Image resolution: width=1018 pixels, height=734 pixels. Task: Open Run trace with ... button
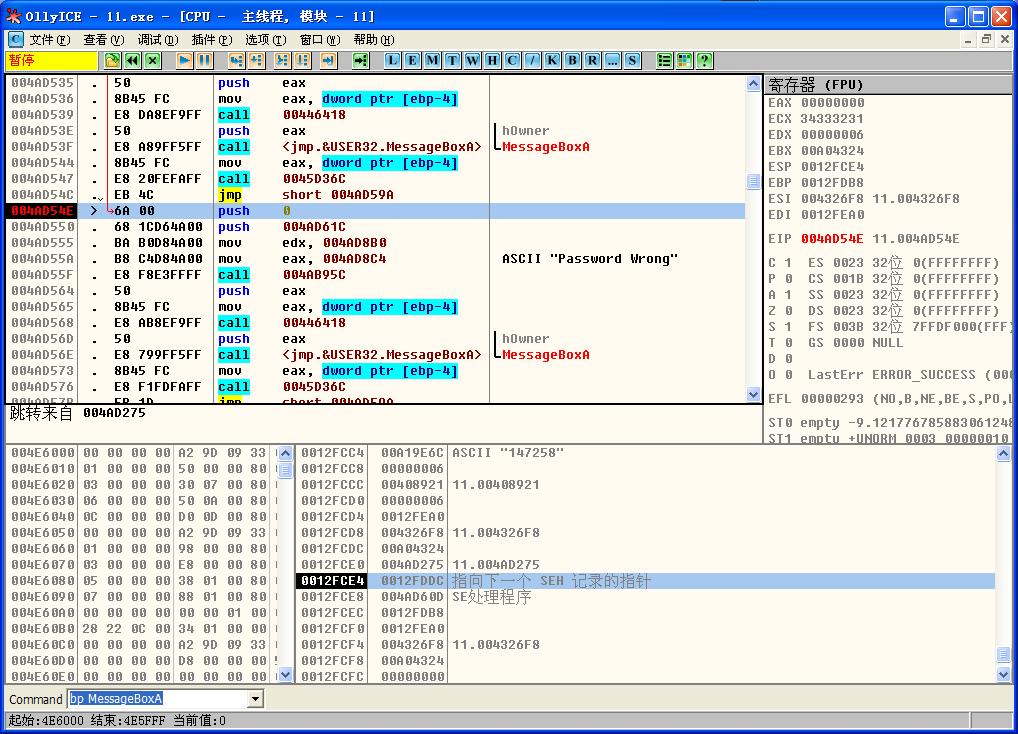pos(612,61)
